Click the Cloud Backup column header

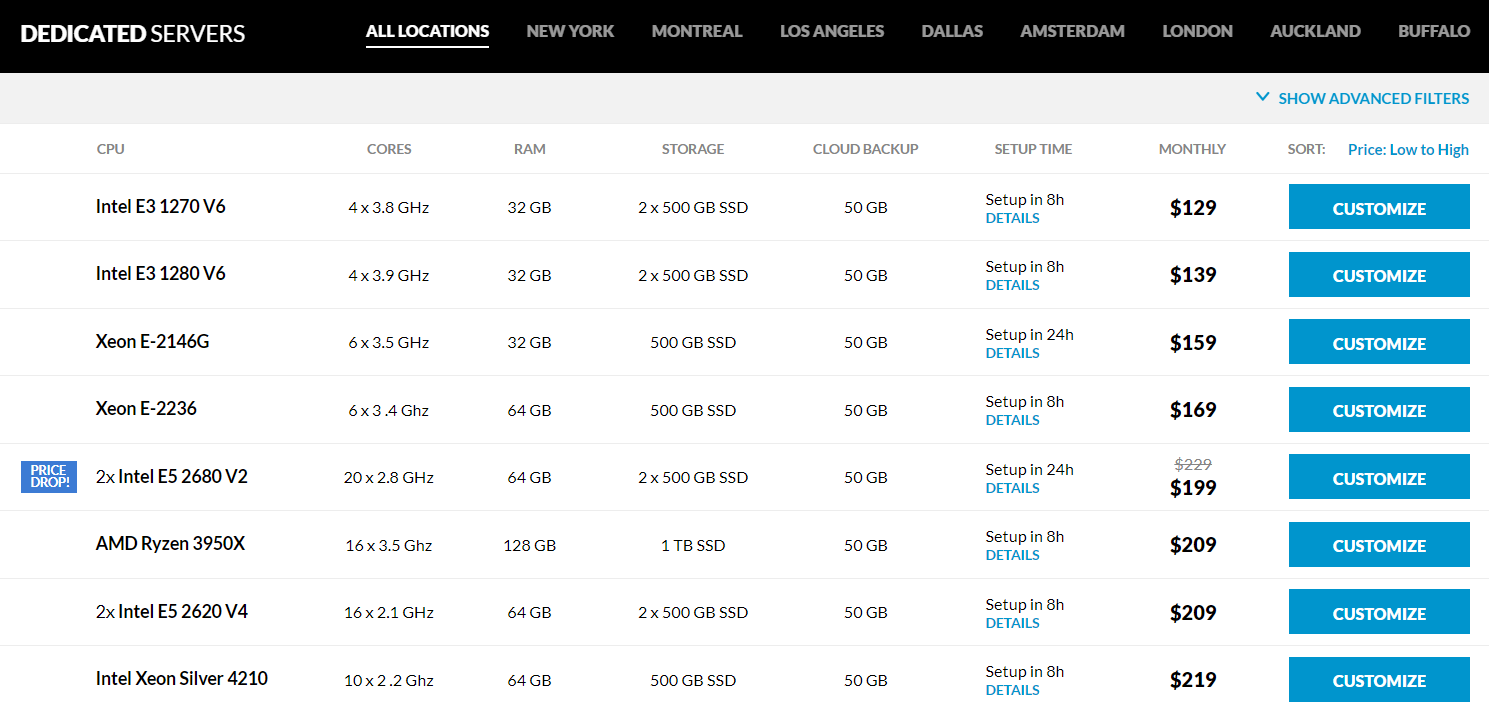pyautogui.click(x=866, y=149)
